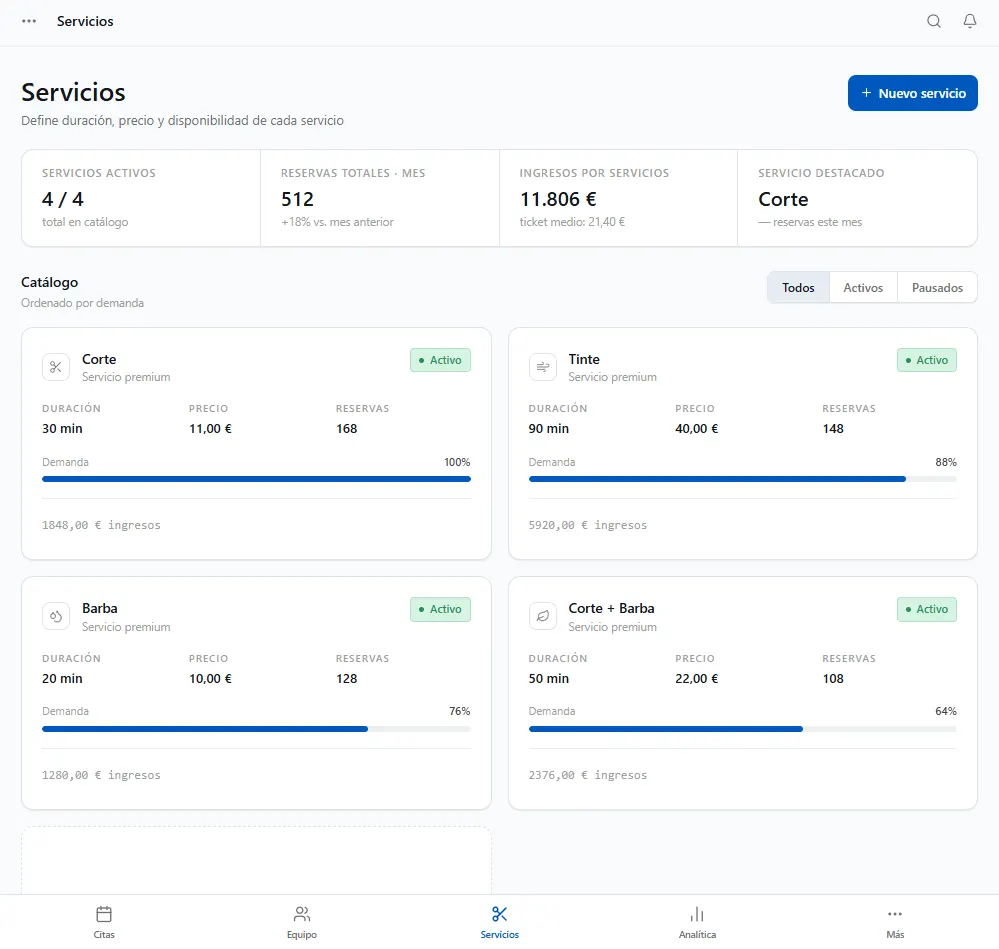This screenshot has width=999, height=949.
Task: Toggle the Activo badge on Tinte
Action: 926,360
